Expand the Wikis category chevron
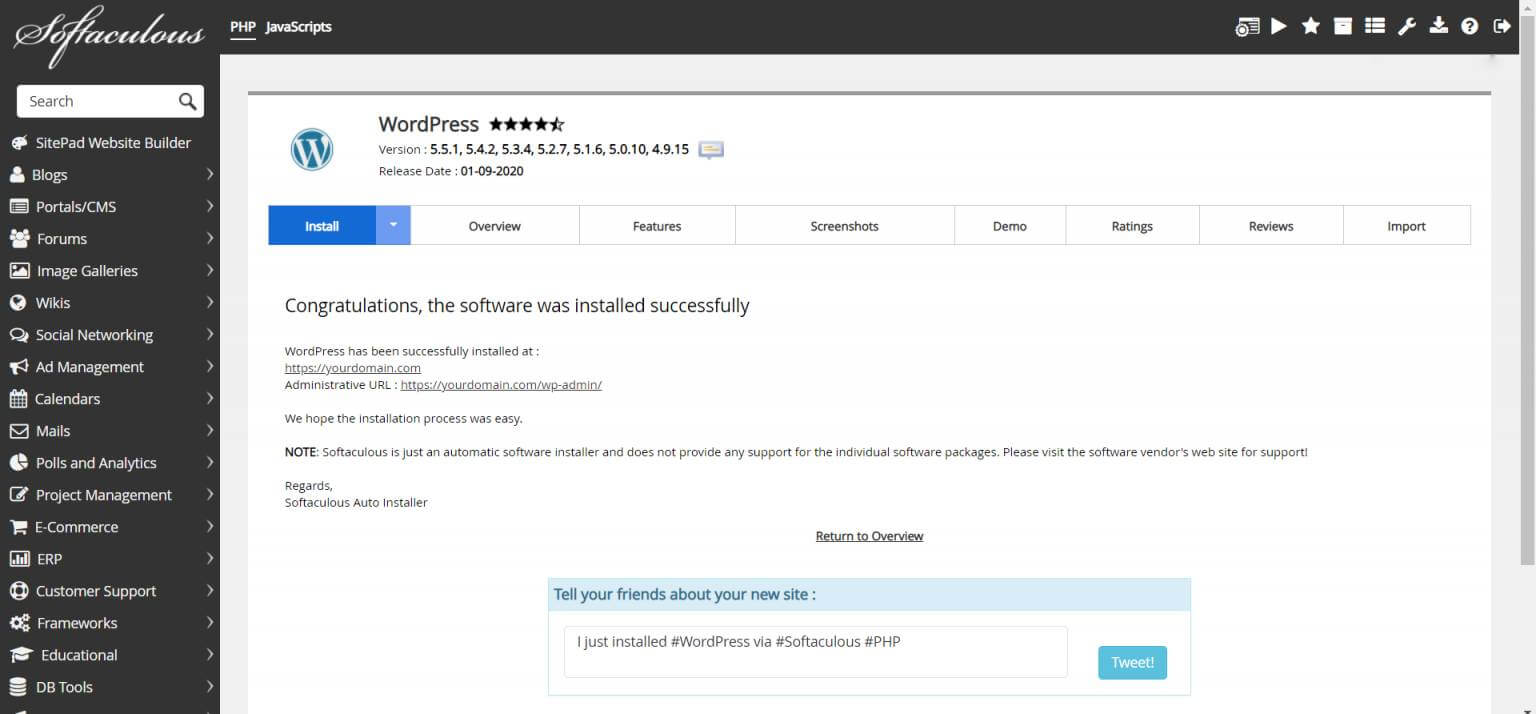Screen dimensions: 1536x714 (210, 302)
